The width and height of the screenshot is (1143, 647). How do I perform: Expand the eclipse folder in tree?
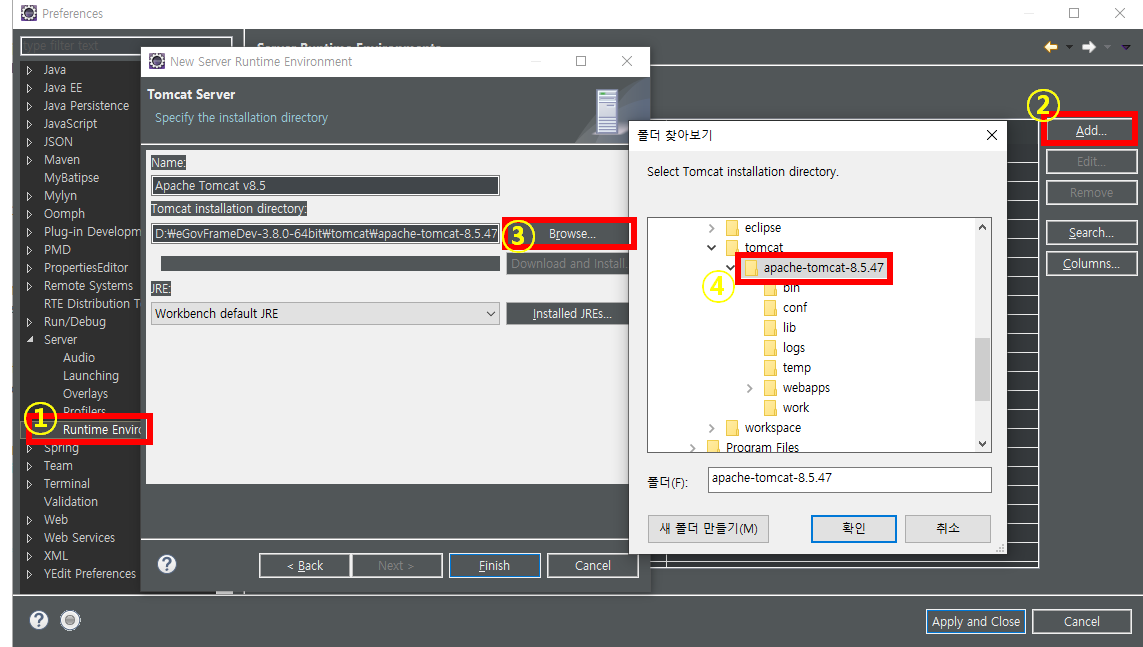pyautogui.click(x=711, y=228)
